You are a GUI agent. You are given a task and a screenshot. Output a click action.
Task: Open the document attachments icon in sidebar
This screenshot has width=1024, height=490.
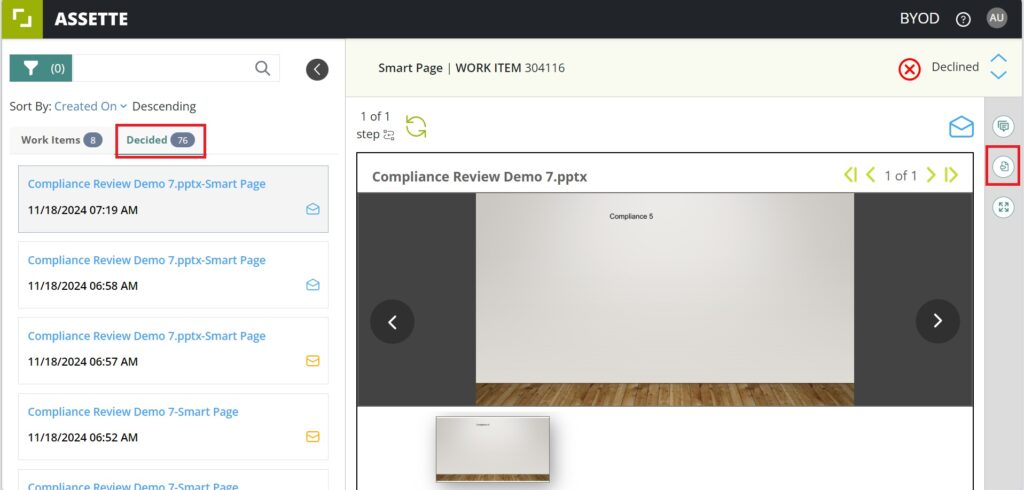[x=1004, y=166]
